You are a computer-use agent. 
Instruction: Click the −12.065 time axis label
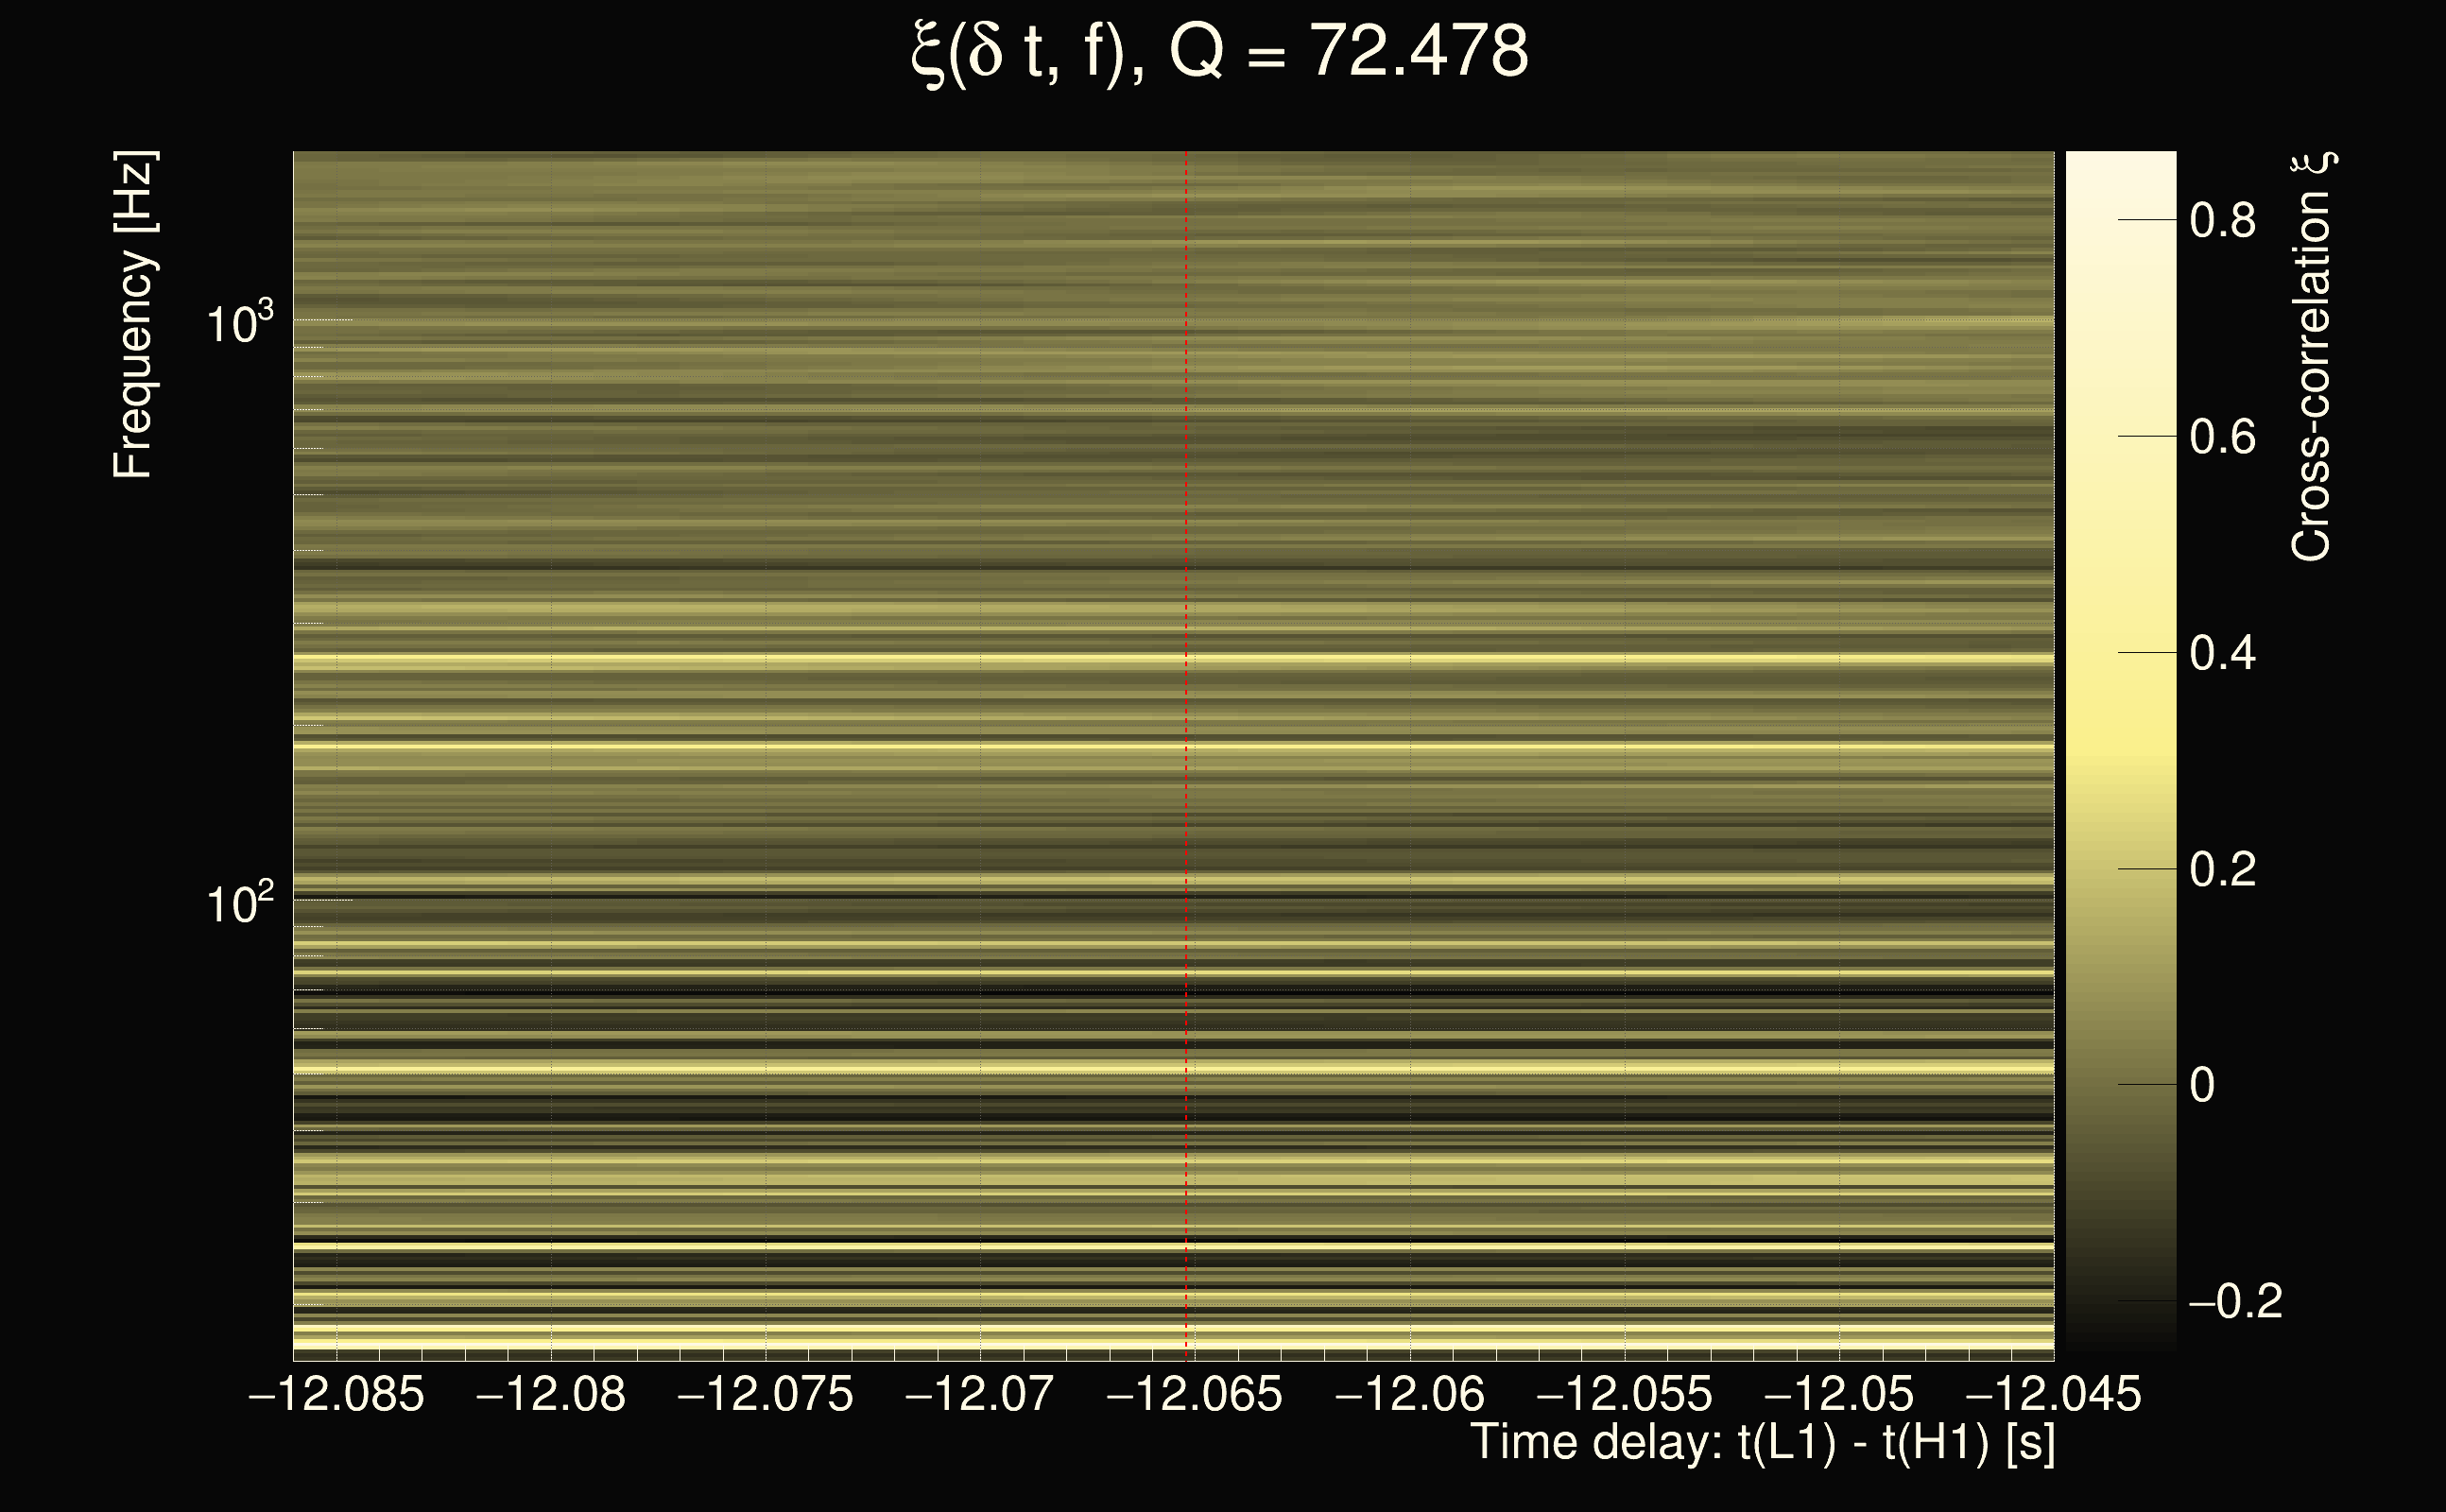[x=1194, y=1394]
